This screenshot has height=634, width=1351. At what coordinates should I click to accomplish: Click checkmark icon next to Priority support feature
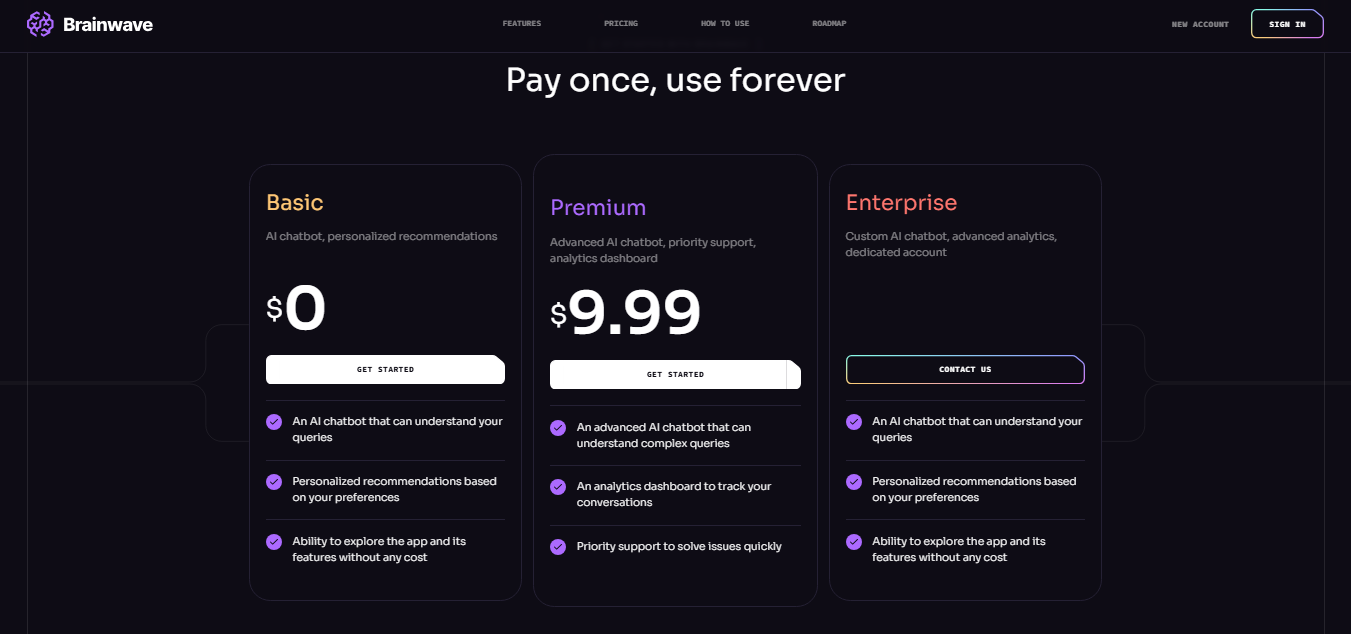(x=558, y=547)
